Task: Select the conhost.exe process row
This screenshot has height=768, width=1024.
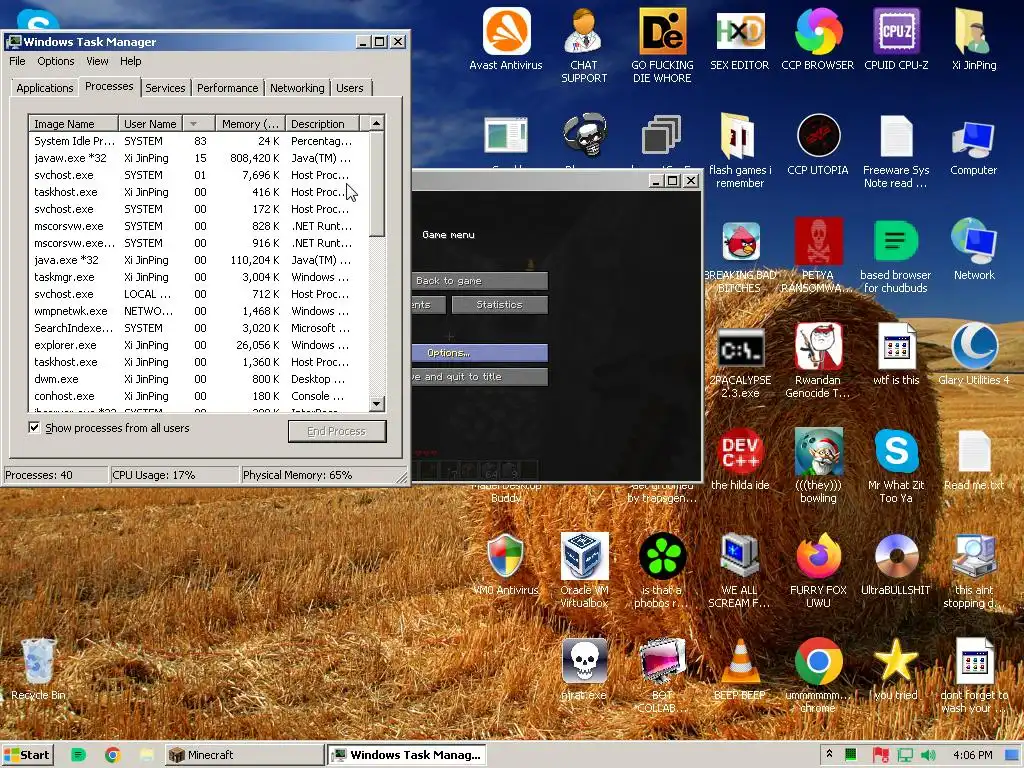Action: (199, 396)
